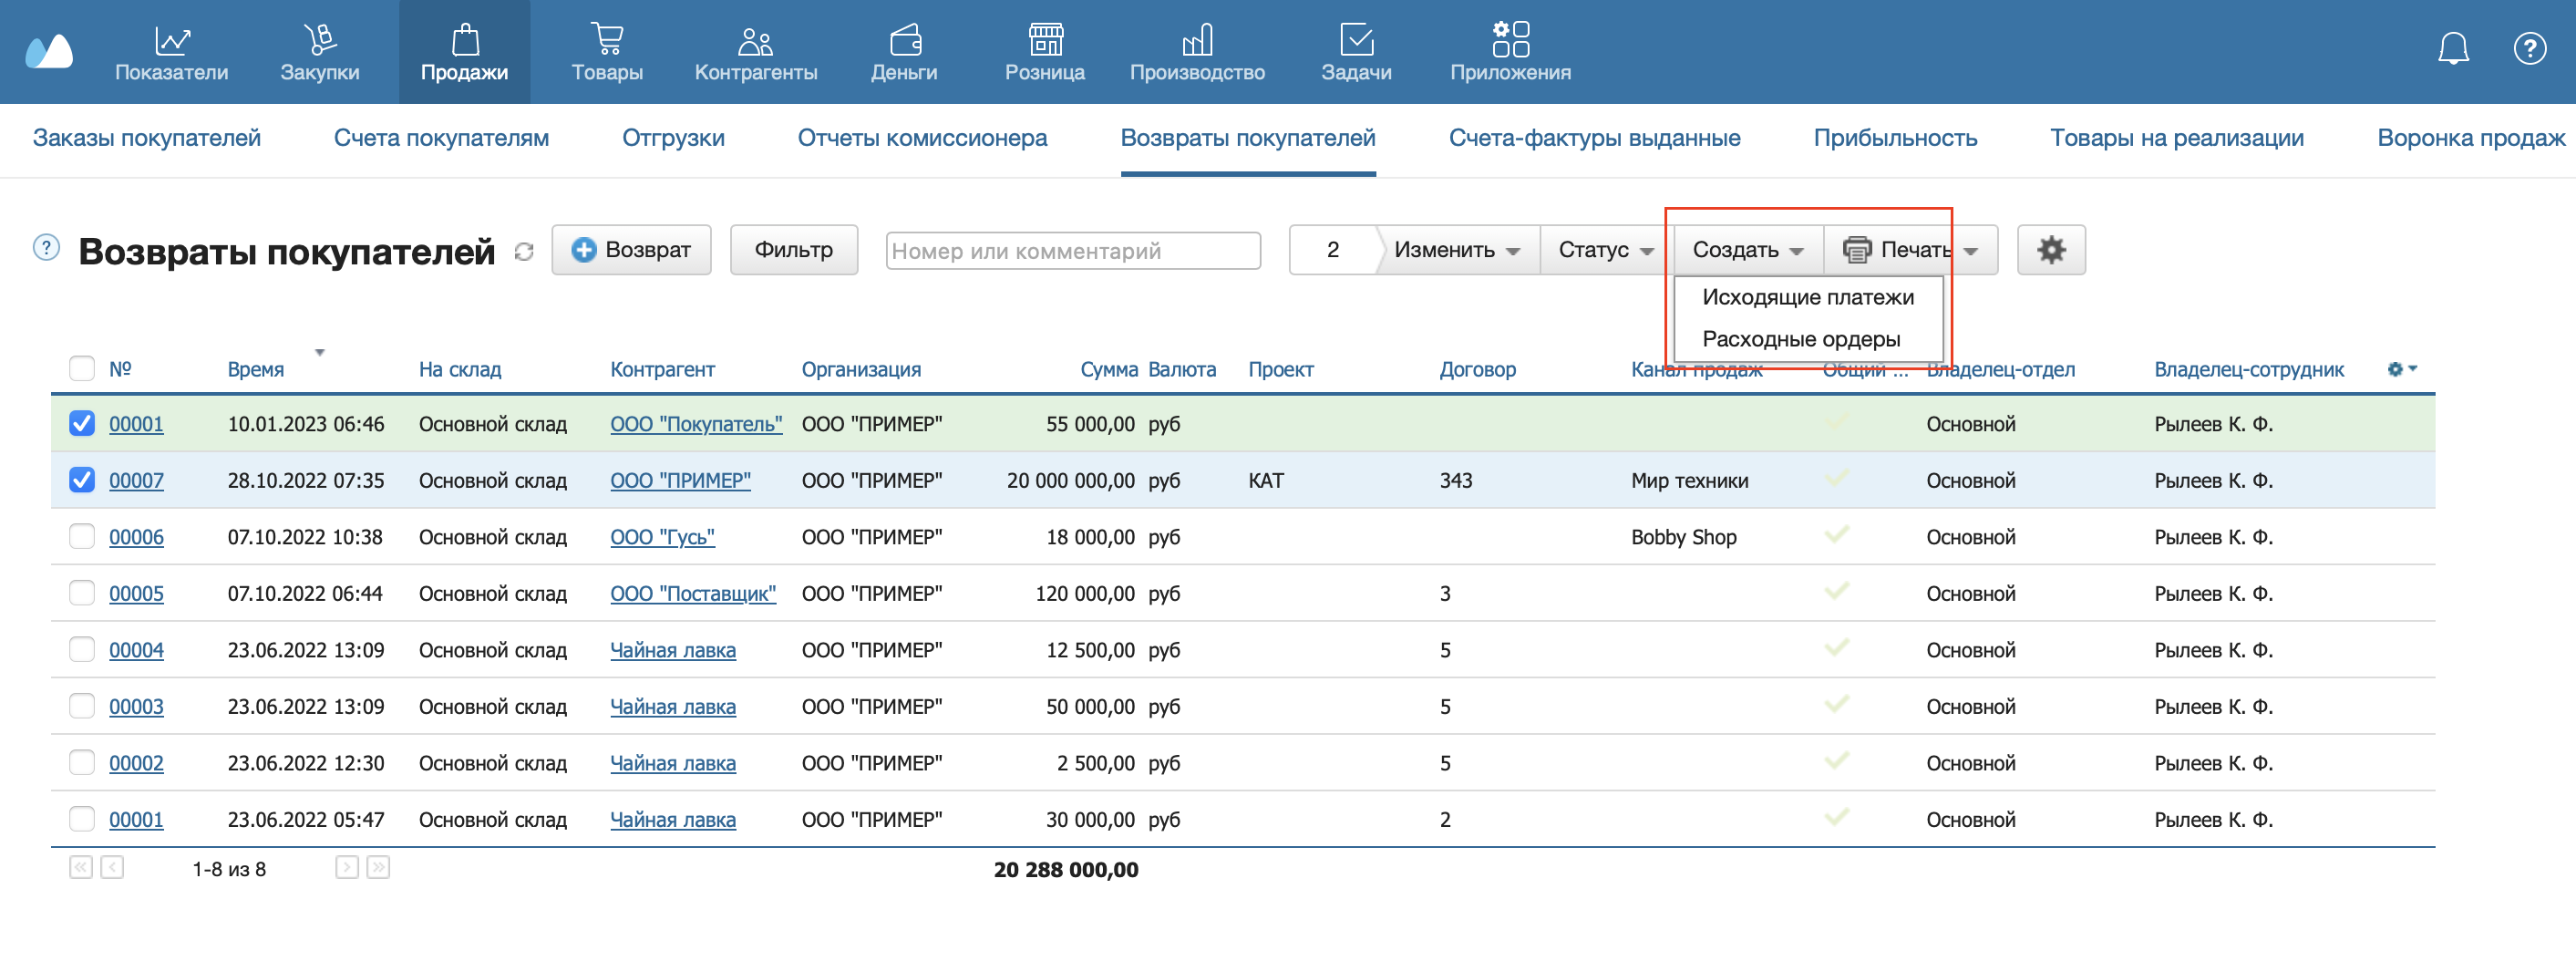The image size is (2576, 961).
Task: Open the Приложения apps icon
Action: [1509, 40]
